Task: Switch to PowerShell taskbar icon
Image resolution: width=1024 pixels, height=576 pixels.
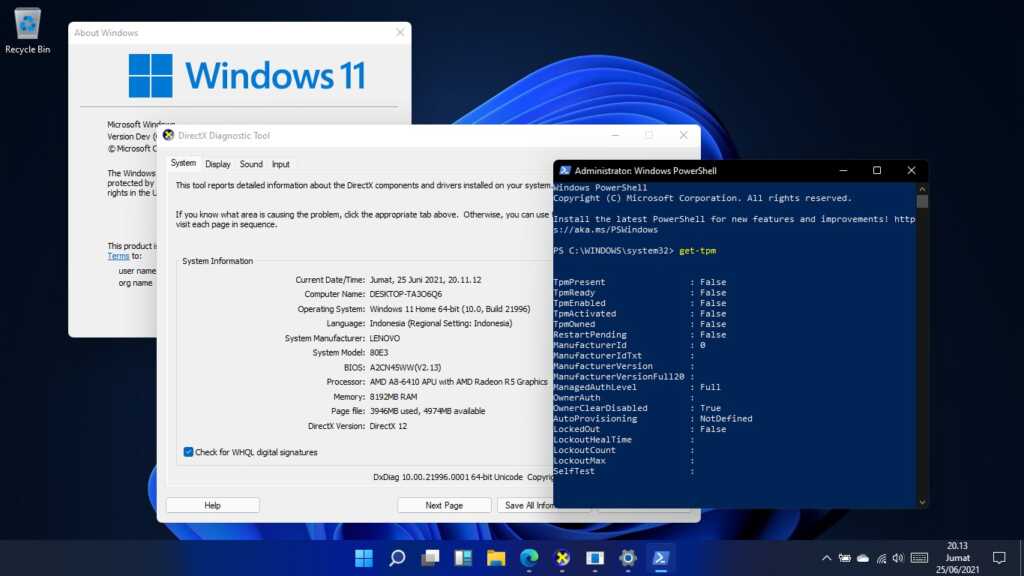Action: [660, 558]
